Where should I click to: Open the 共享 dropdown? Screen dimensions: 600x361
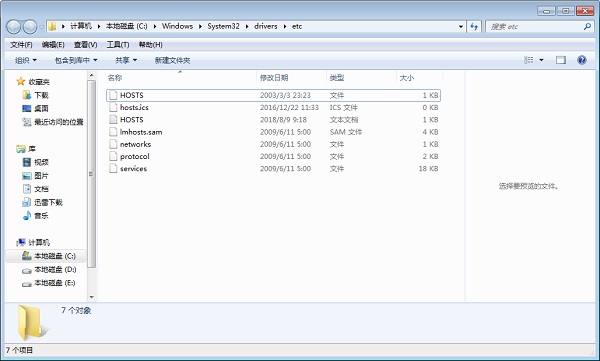click(126, 60)
